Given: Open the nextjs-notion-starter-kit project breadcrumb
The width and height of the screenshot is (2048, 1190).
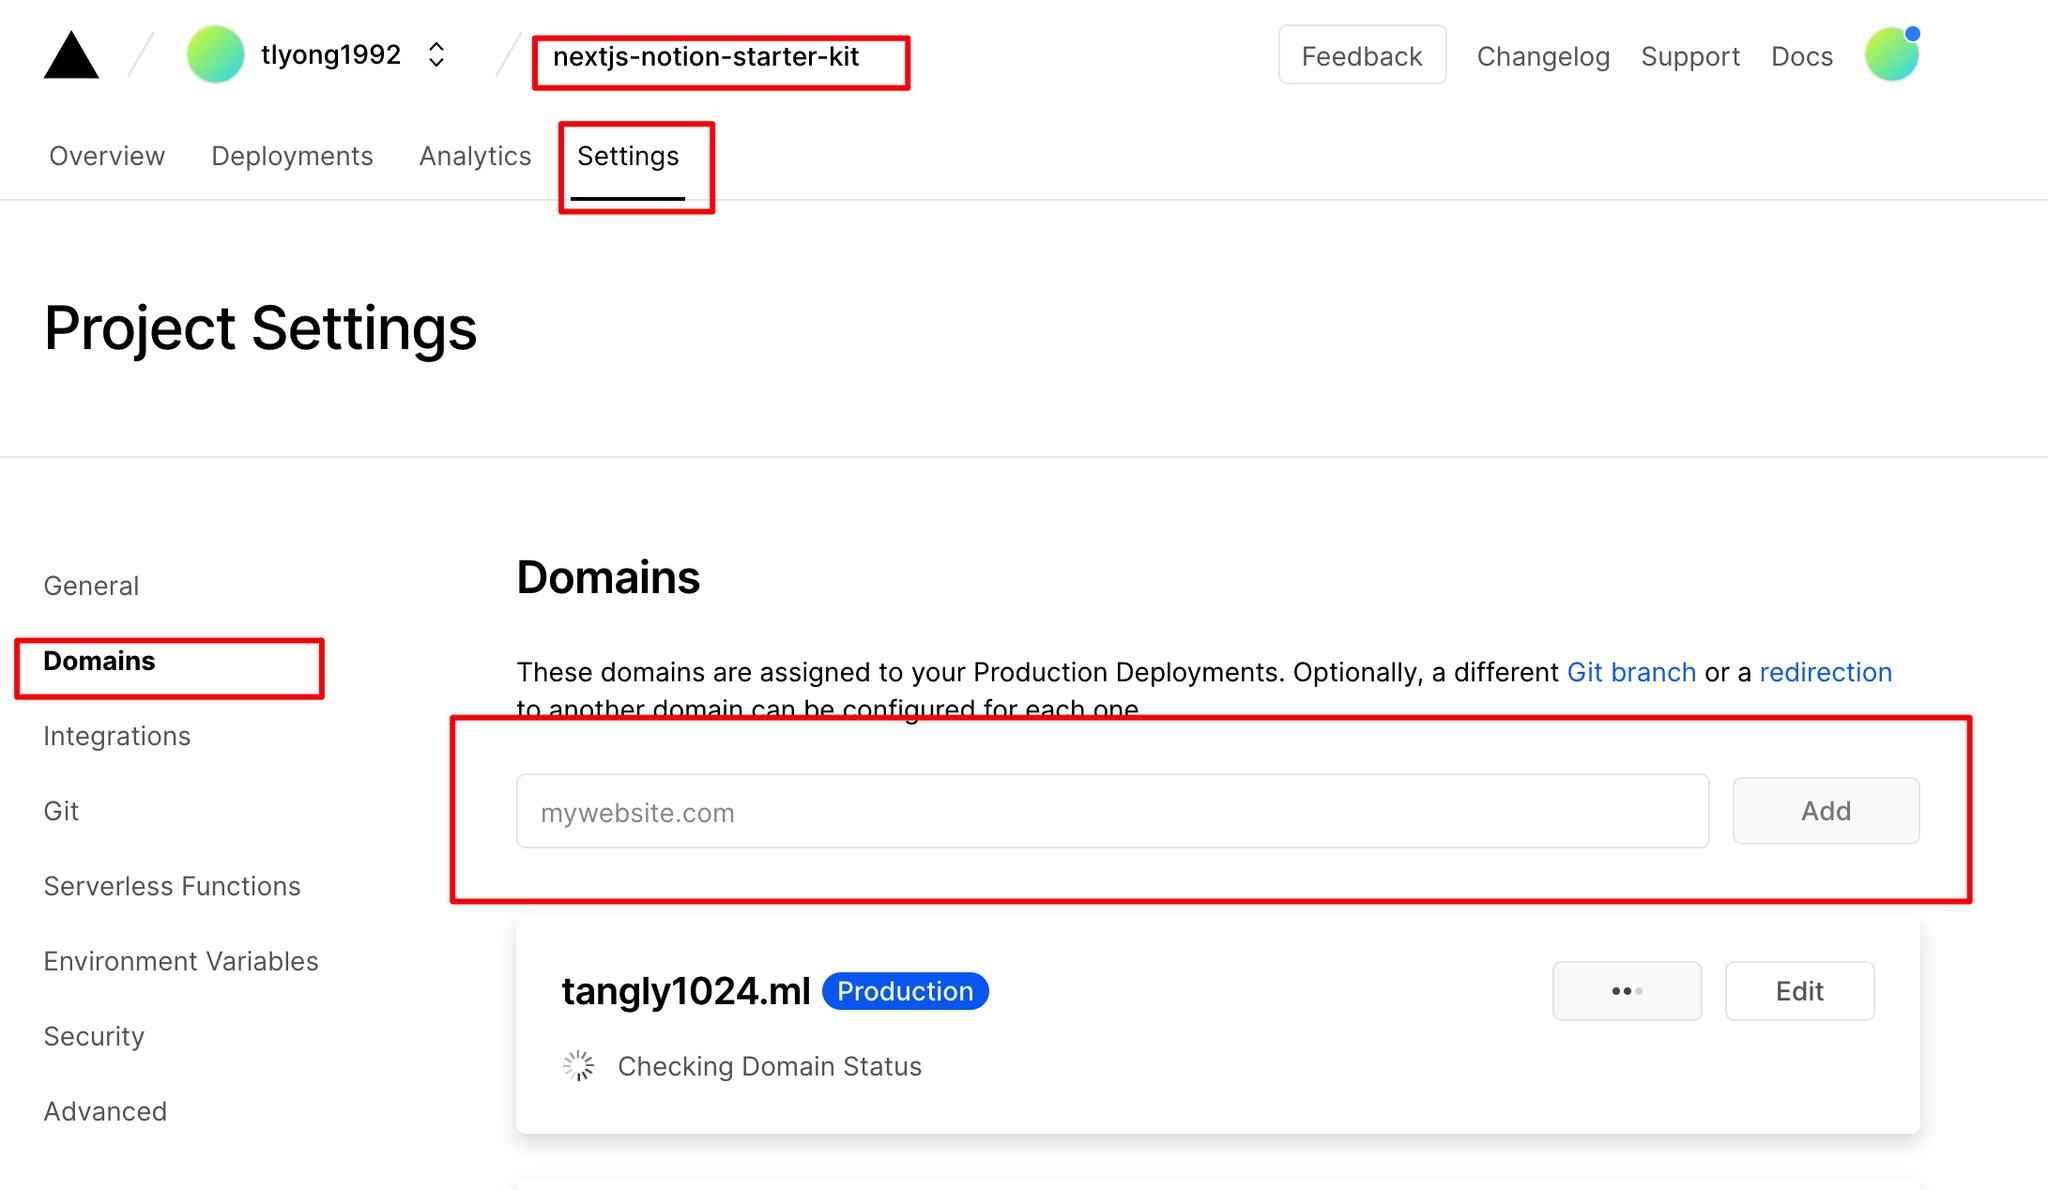Looking at the screenshot, I should 706,57.
